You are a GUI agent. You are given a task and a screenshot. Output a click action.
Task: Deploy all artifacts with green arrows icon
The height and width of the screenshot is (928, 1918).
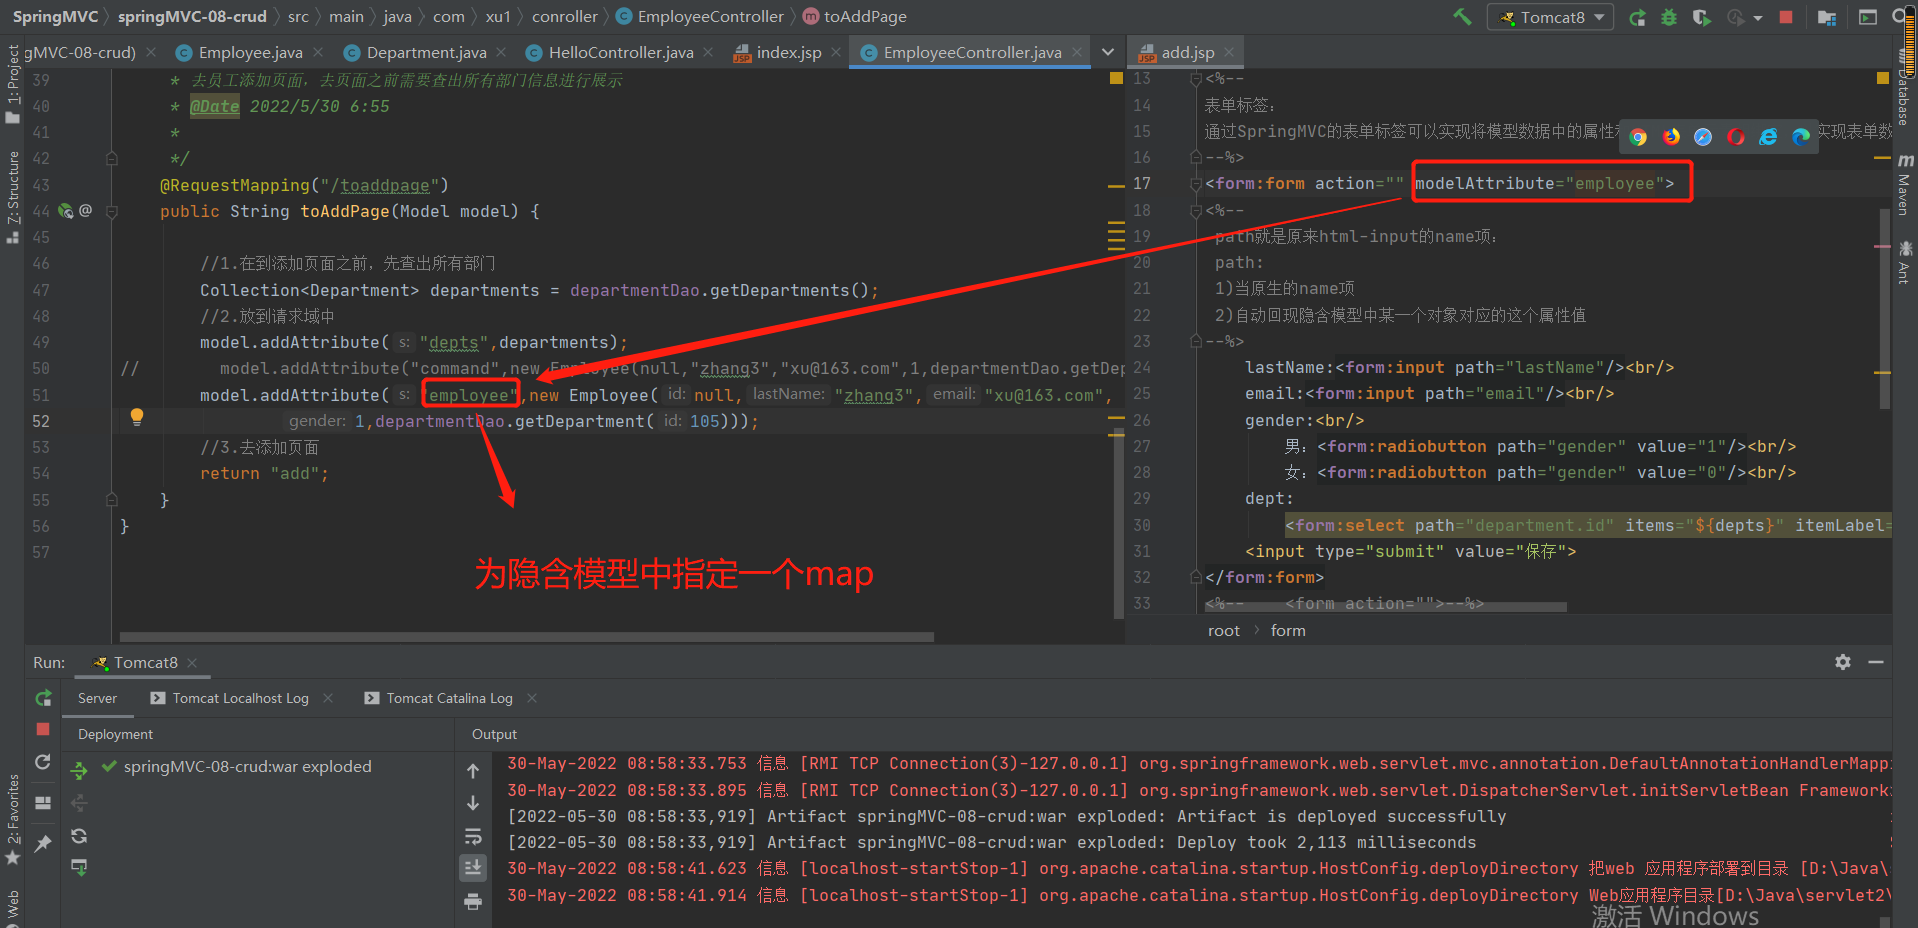tap(79, 770)
